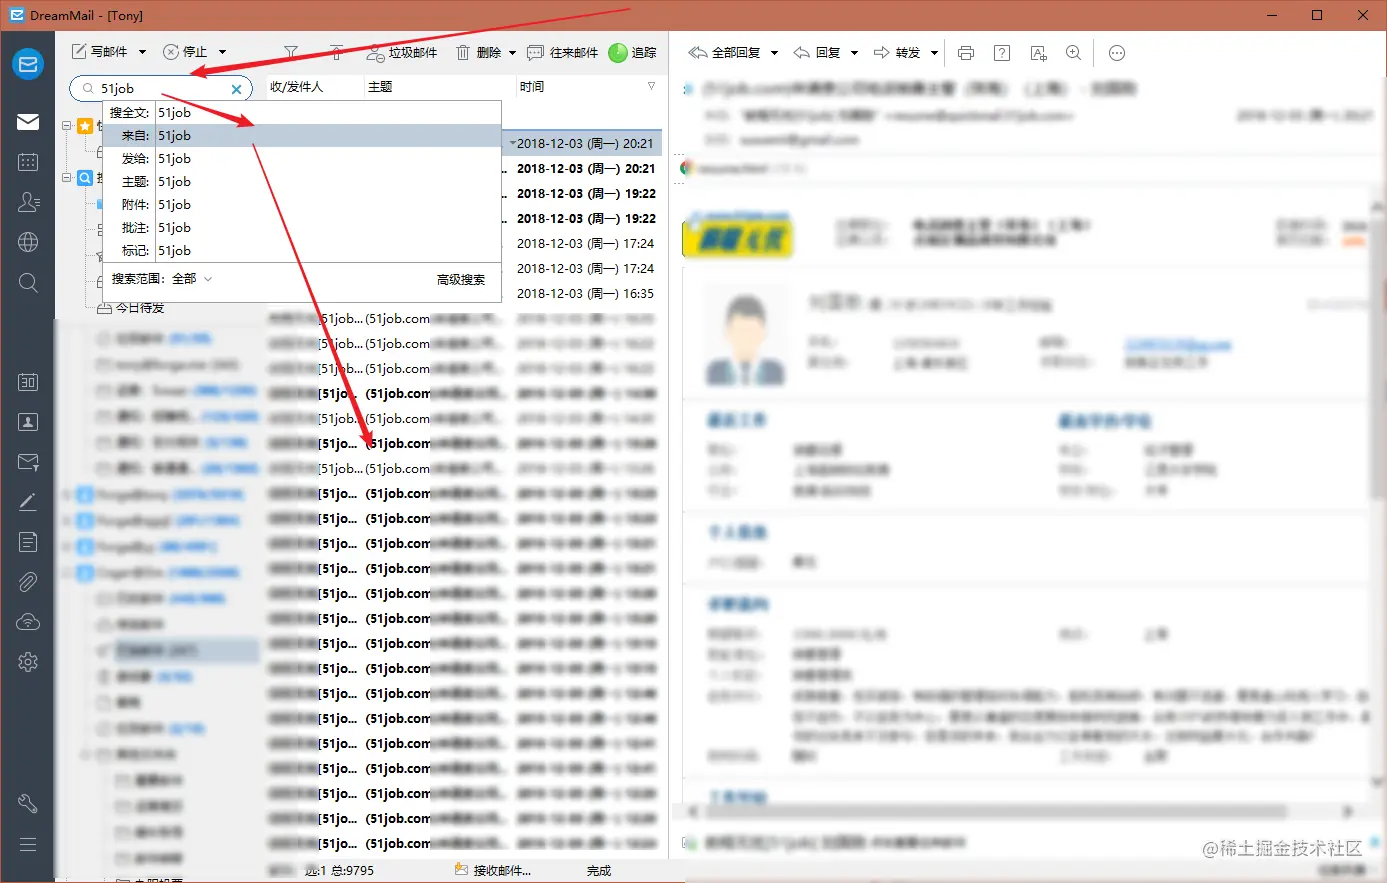Click into the 51job search field
The height and width of the screenshot is (883, 1387).
pyautogui.click(x=163, y=89)
